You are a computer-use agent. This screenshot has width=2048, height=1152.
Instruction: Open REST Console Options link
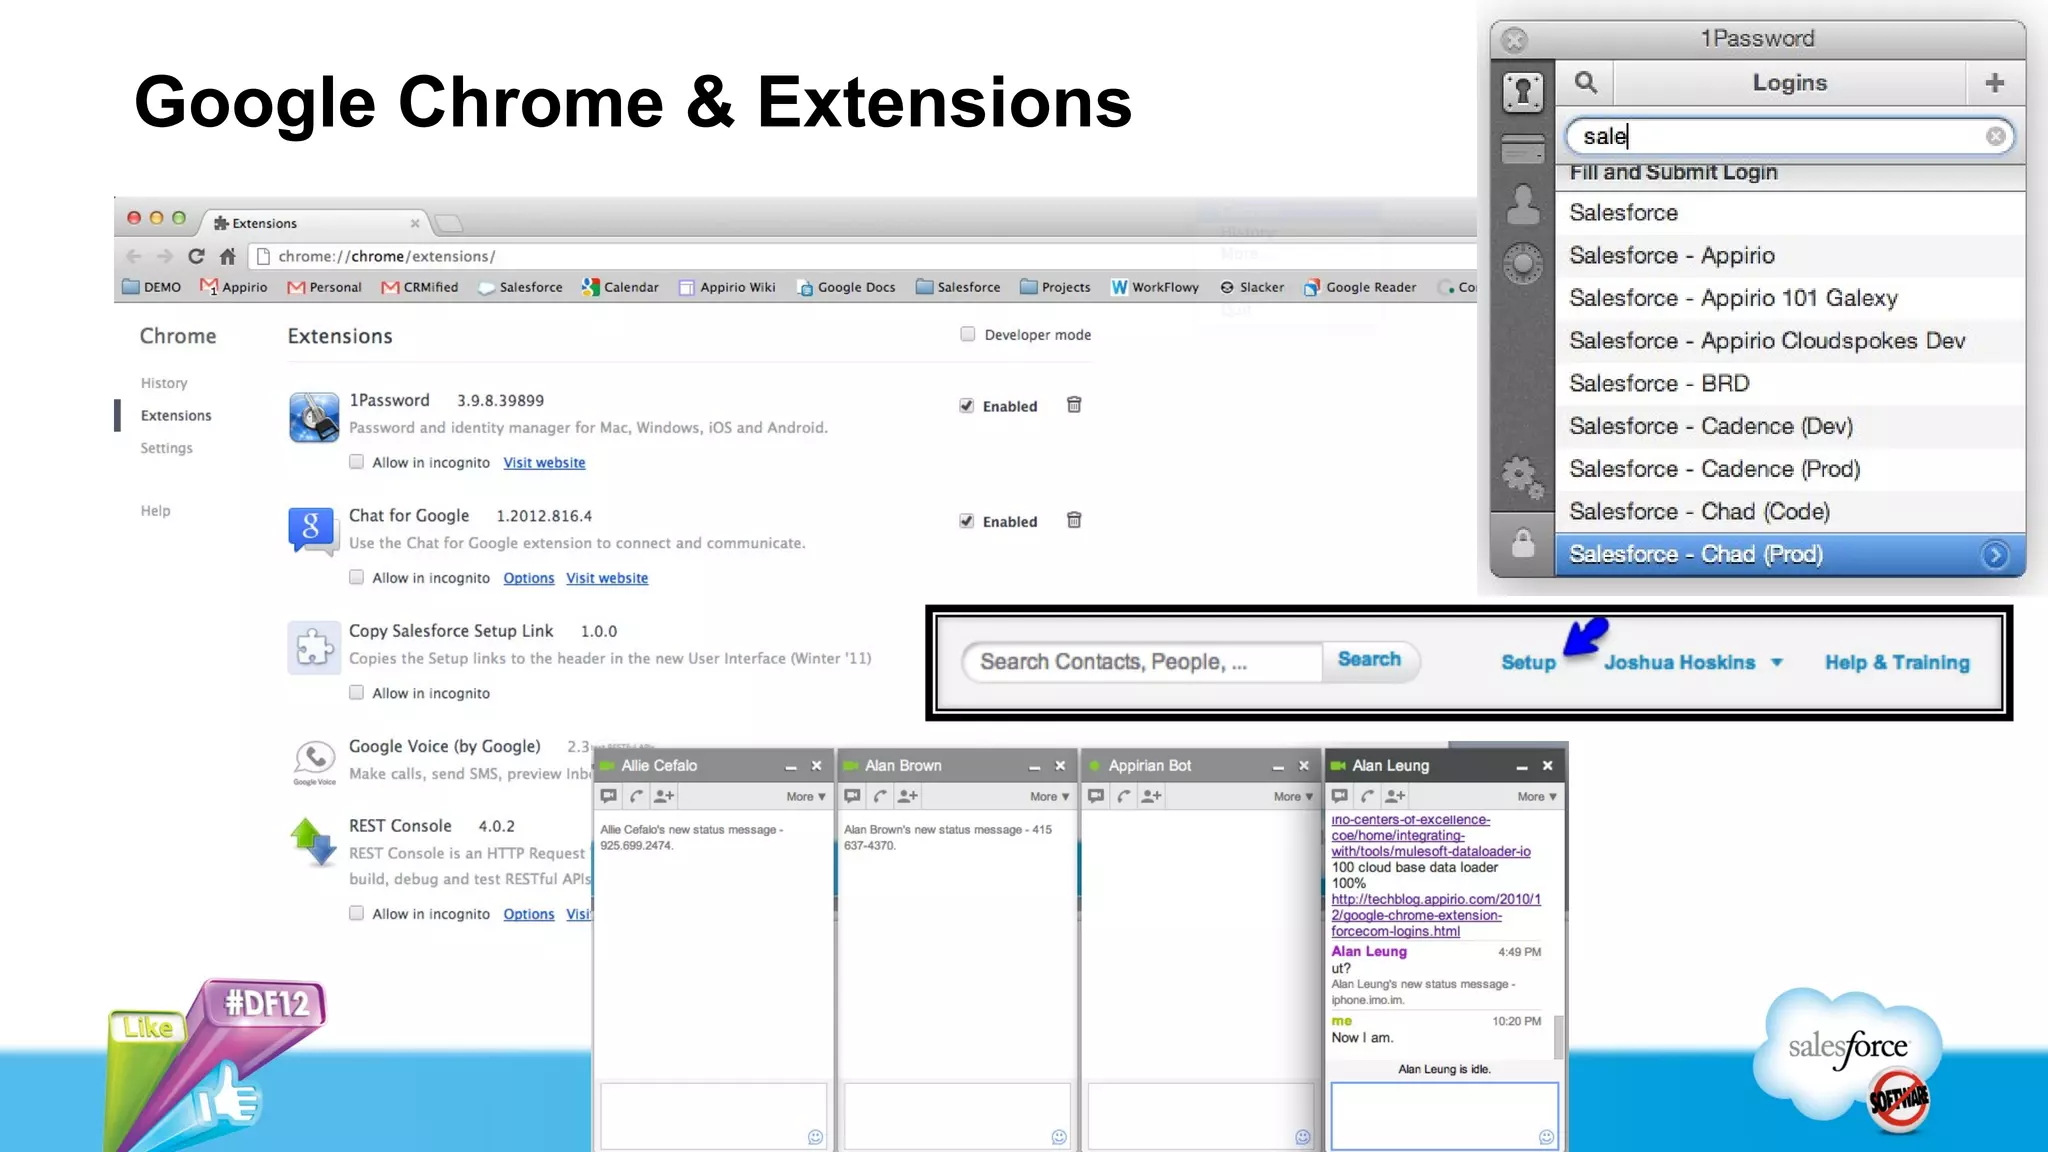[528, 914]
